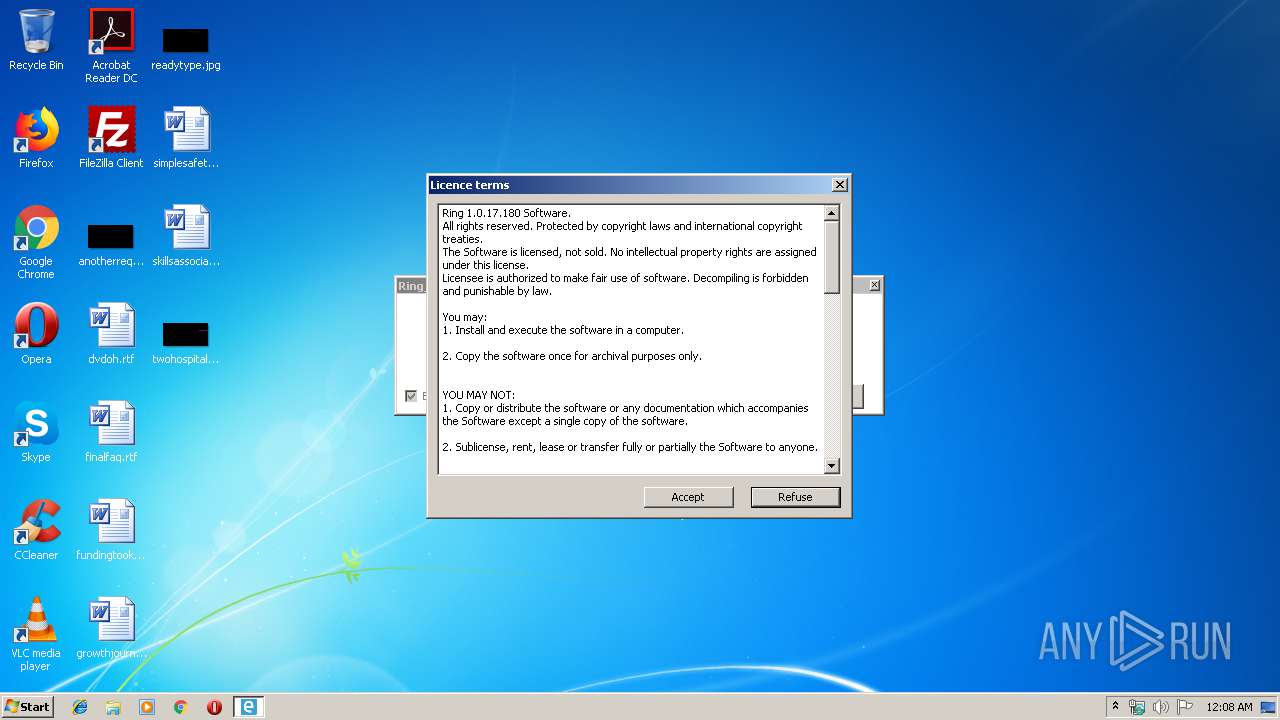The width and height of the screenshot is (1280, 720).
Task: Open Google Chrome desktop shortcut
Action: [x=36, y=242]
